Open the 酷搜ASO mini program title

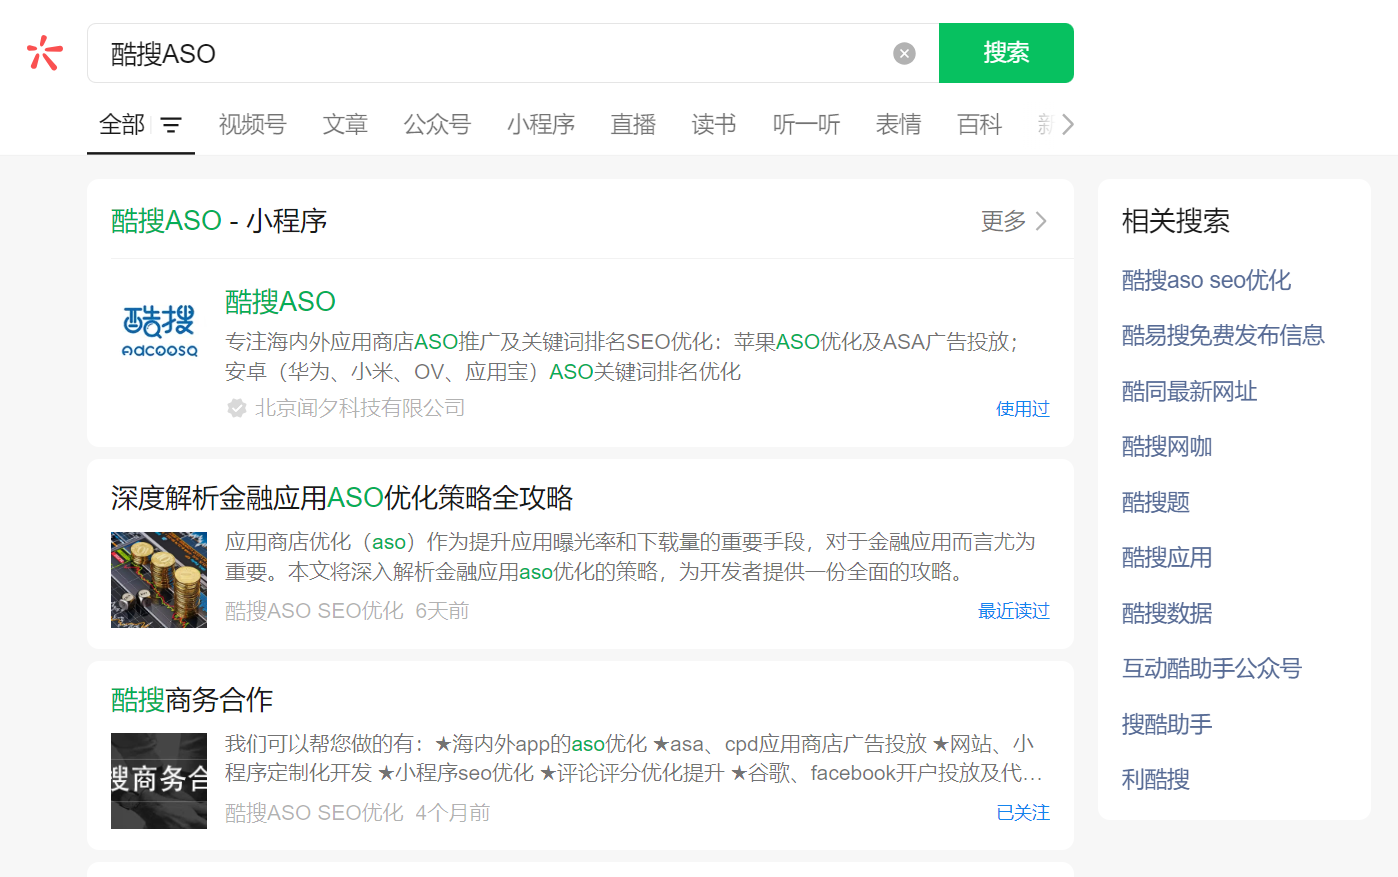pyautogui.click(x=280, y=301)
